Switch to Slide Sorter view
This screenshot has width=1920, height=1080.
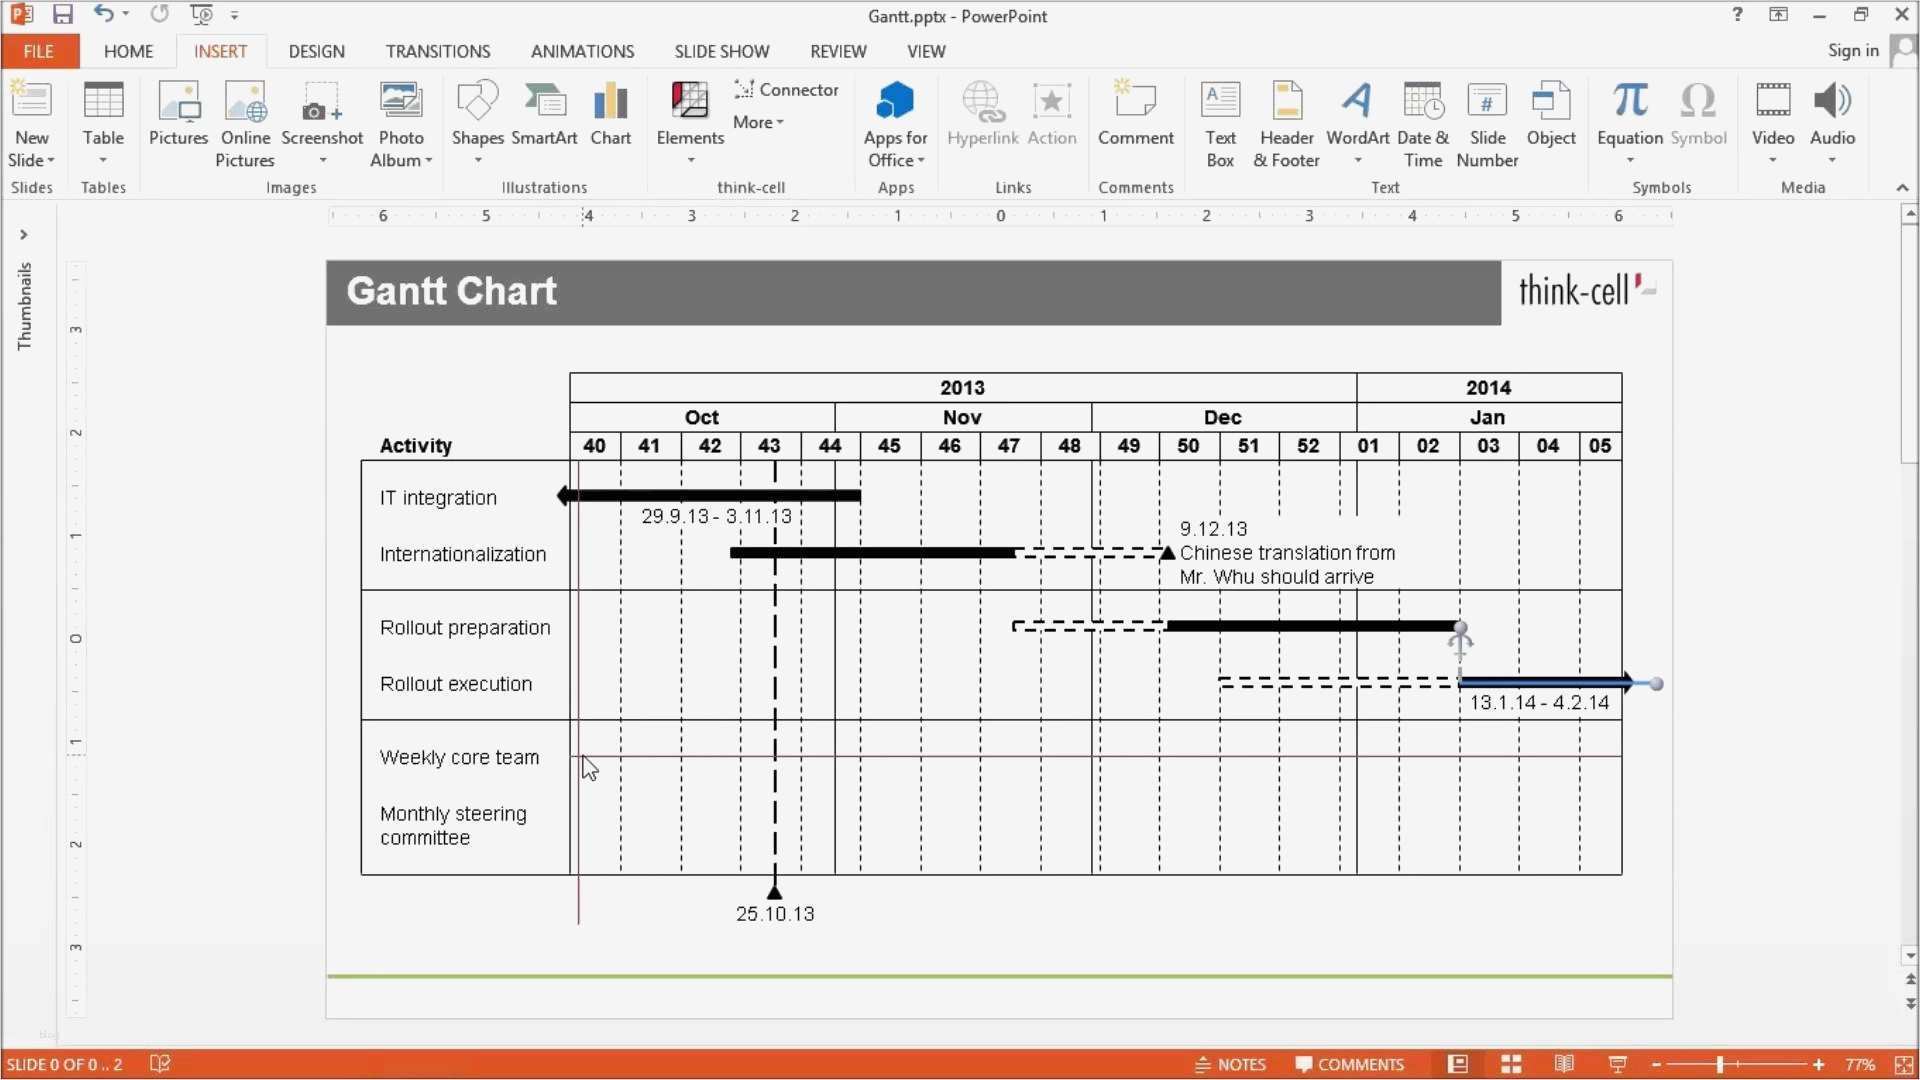[x=1511, y=1064]
